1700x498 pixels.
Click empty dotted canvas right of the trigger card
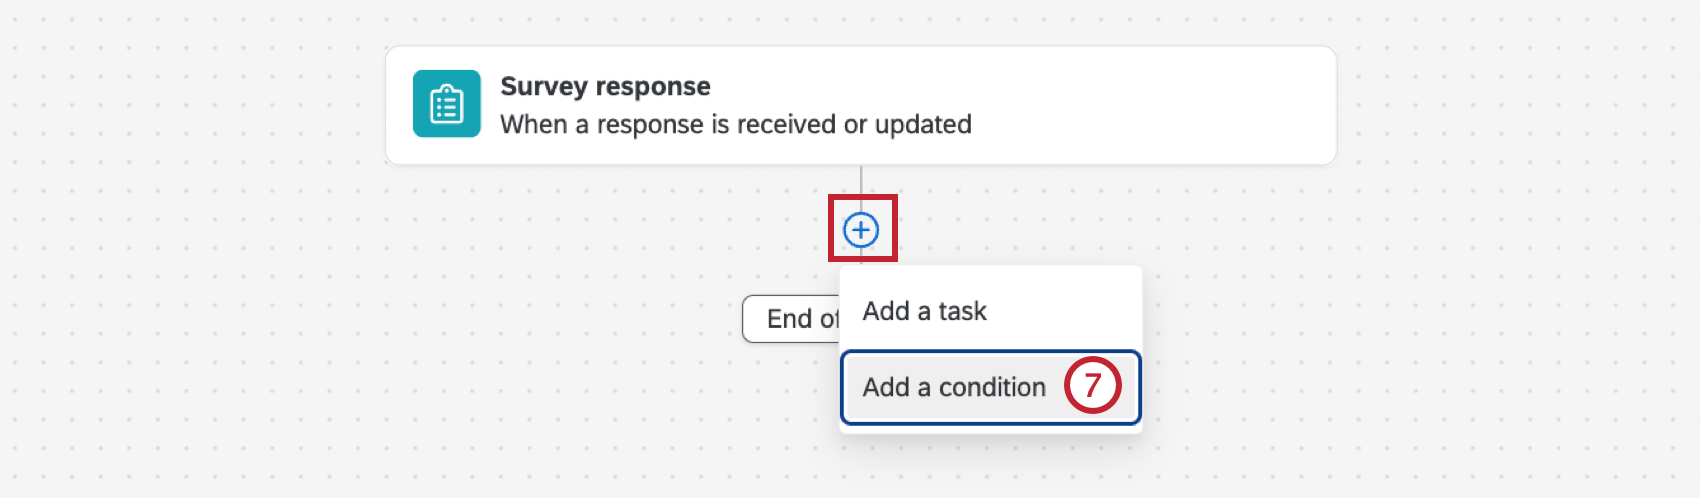point(1500,110)
